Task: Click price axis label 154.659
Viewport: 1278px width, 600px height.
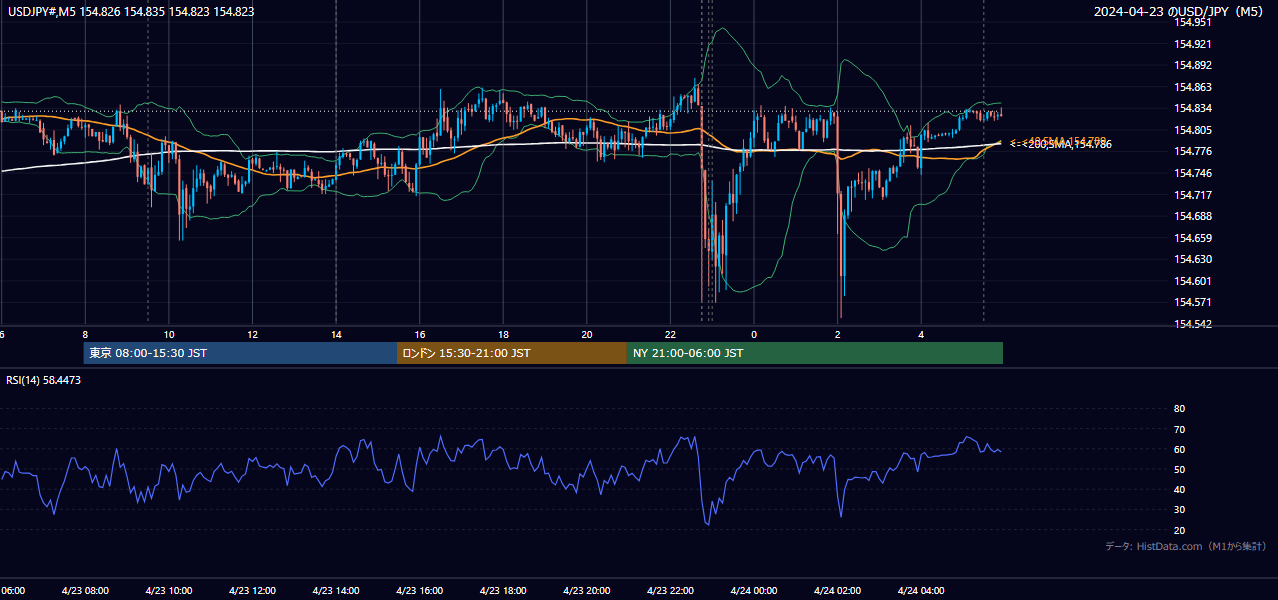Action: [x=1194, y=238]
